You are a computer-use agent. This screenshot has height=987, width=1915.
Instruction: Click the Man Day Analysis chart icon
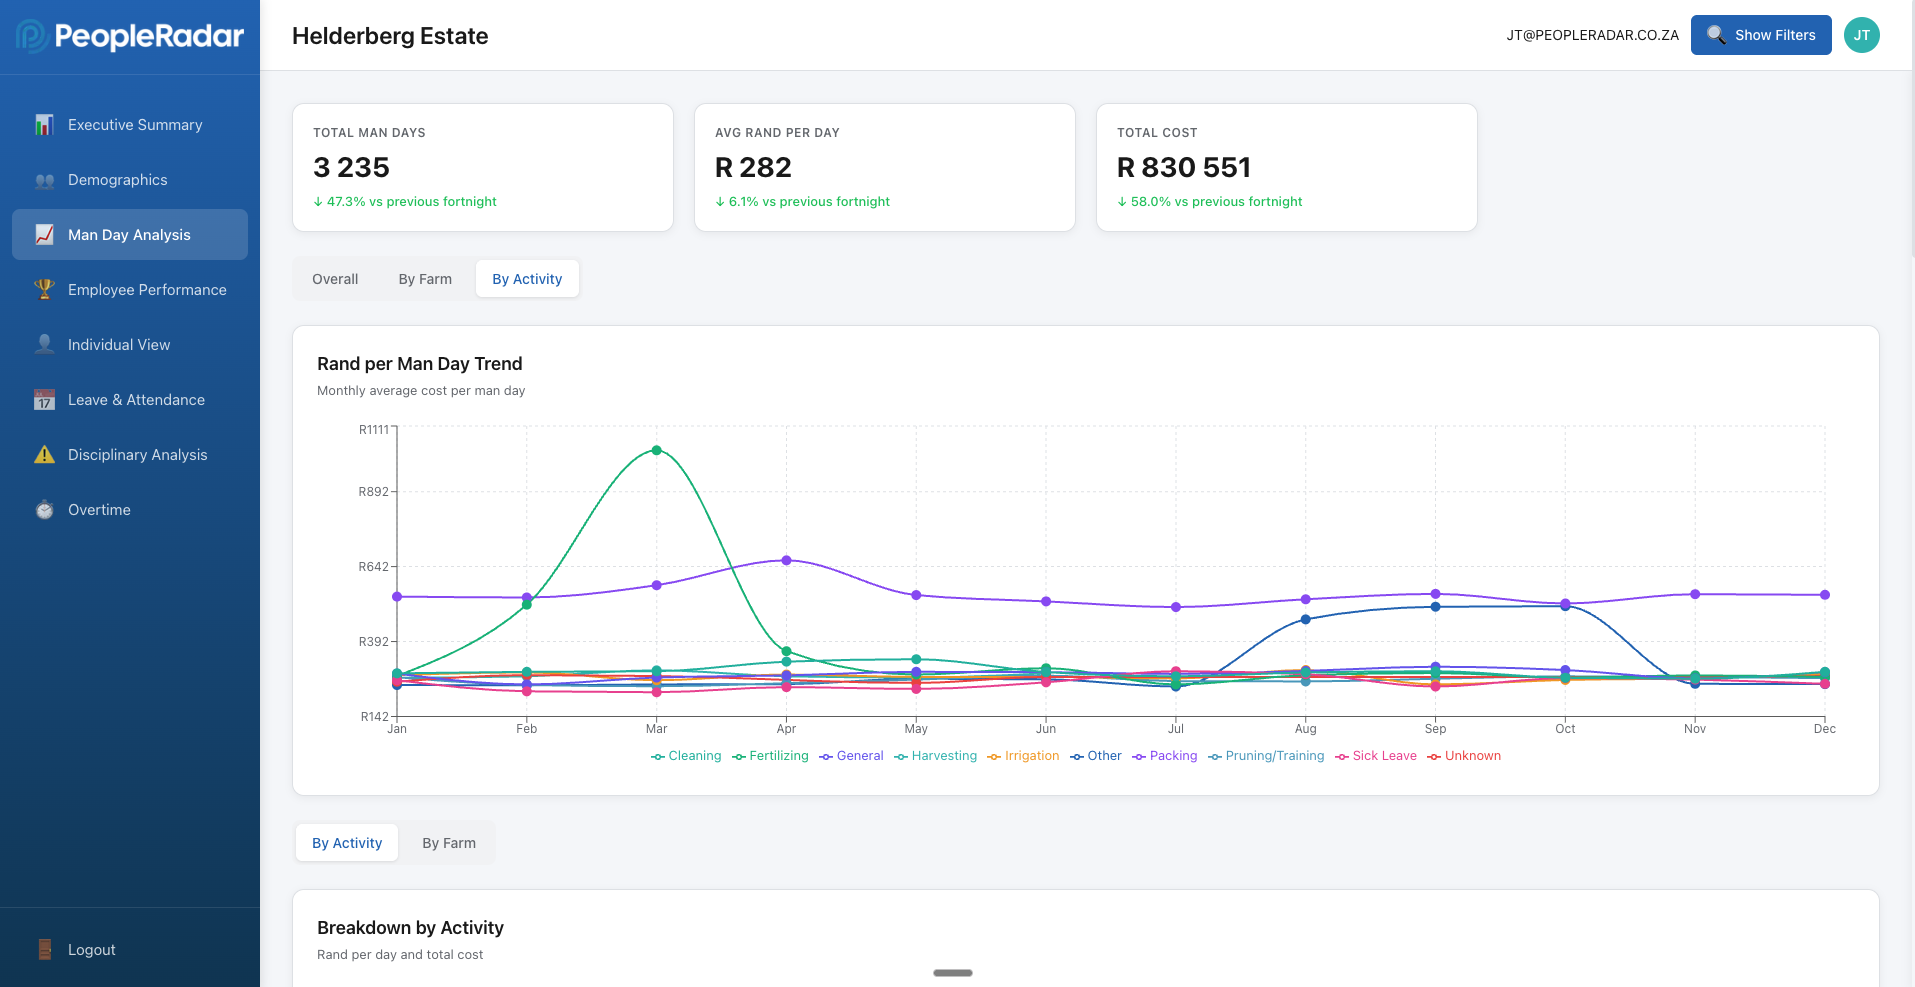(44, 234)
